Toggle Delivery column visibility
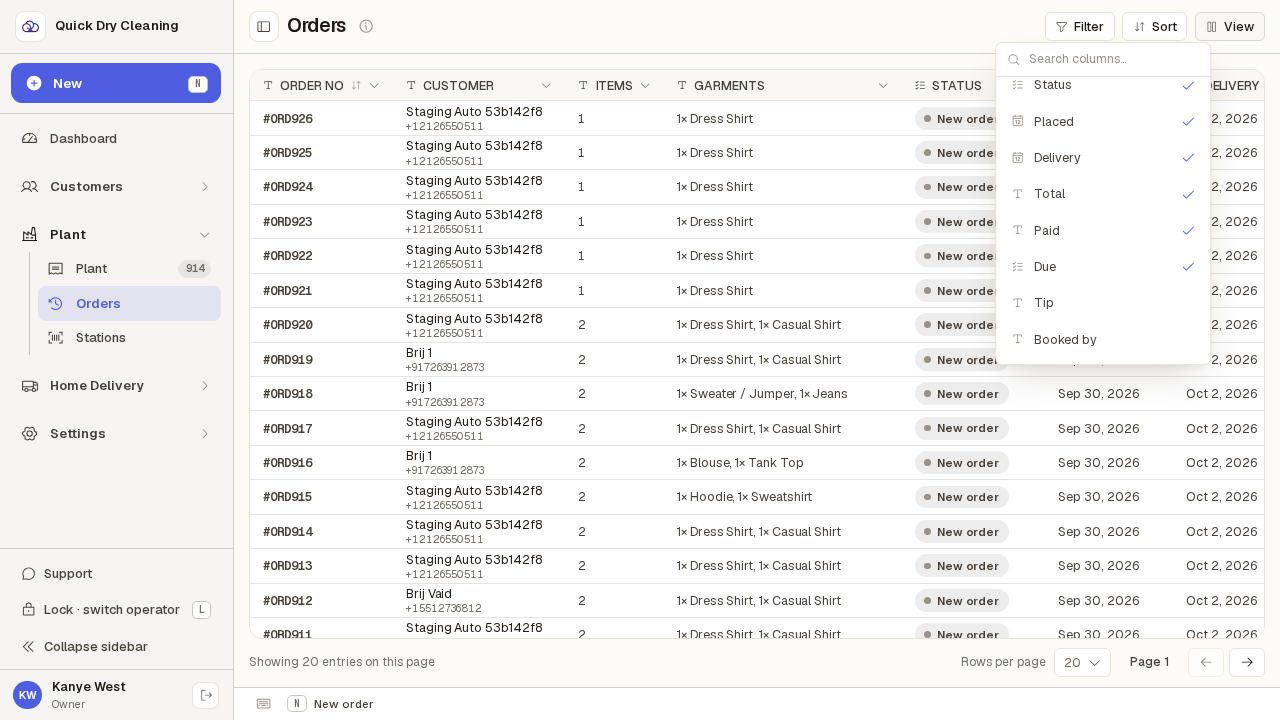The image size is (1280, 720). coord(1103,157)
